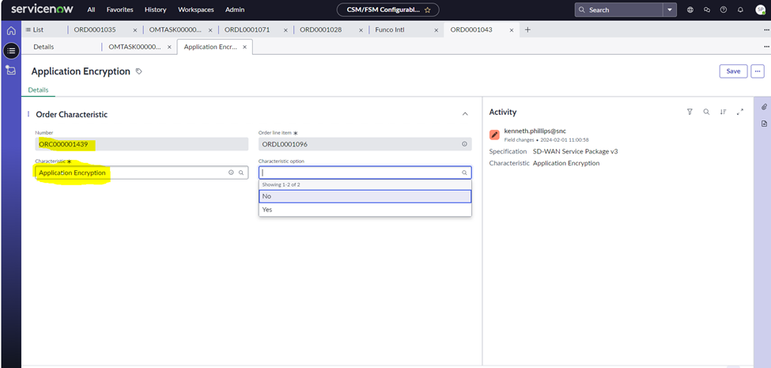This screenshot has width=771, height=368.
Task: Close the ORD0001043 tab
Action: point(511,30)
